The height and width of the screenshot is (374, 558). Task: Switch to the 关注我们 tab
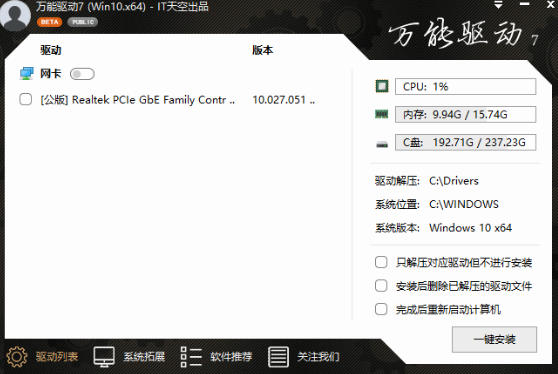point(318,357)
